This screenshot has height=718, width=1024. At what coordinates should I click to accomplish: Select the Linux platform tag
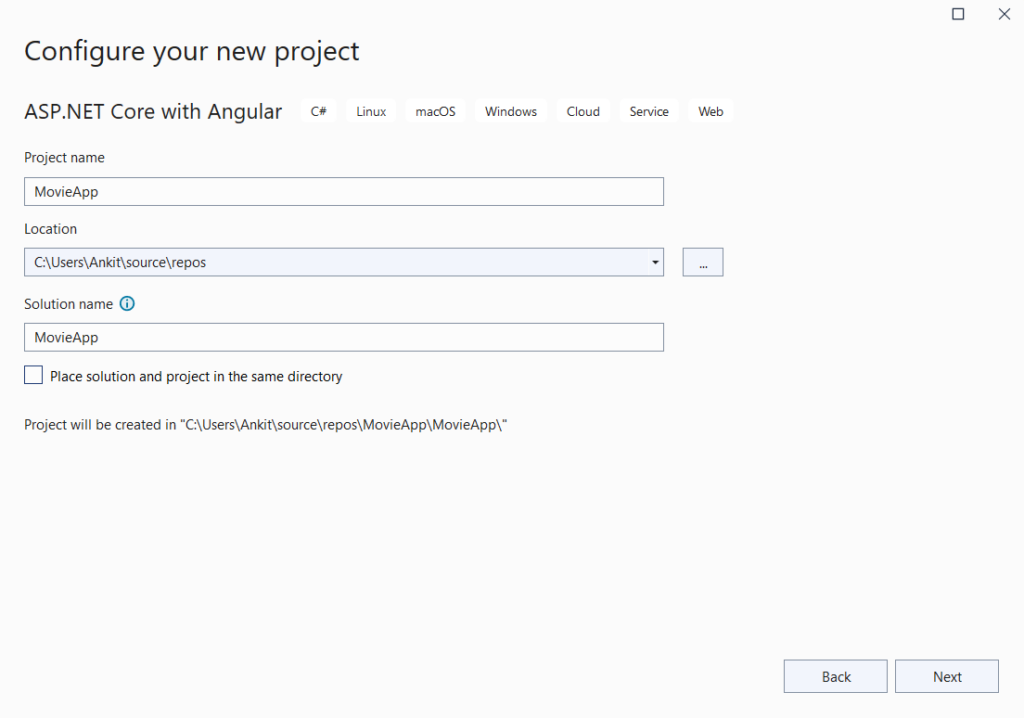tap(370, 111)
